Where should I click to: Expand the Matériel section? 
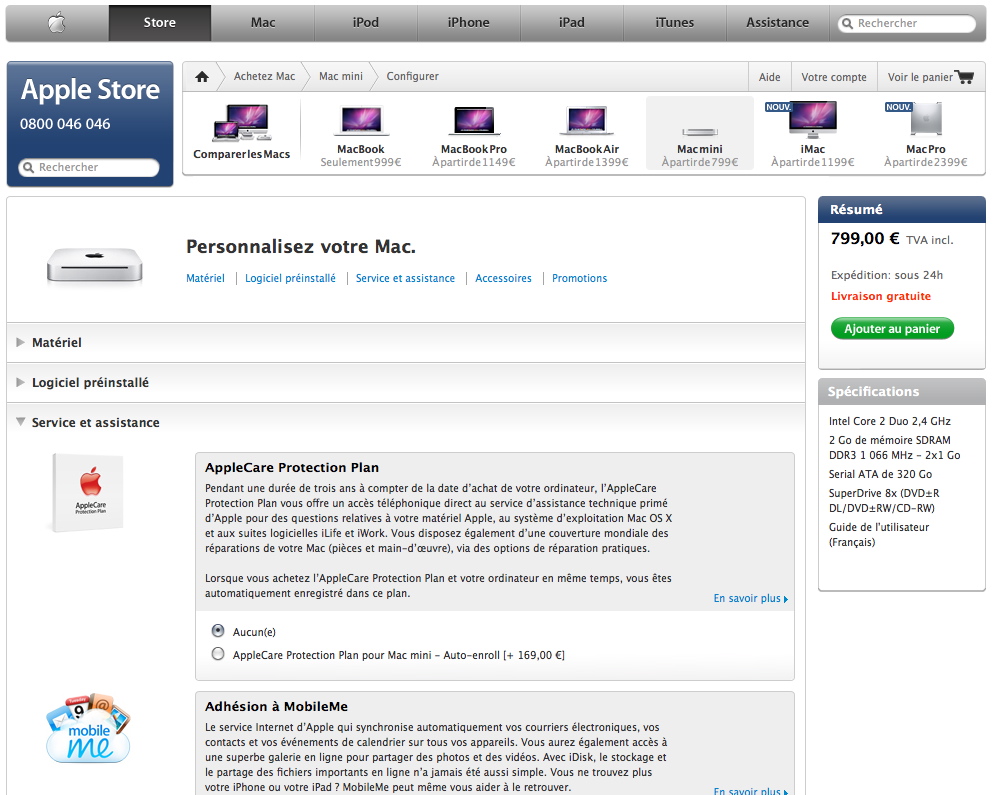pyautogui.click(x=20, y=342)
